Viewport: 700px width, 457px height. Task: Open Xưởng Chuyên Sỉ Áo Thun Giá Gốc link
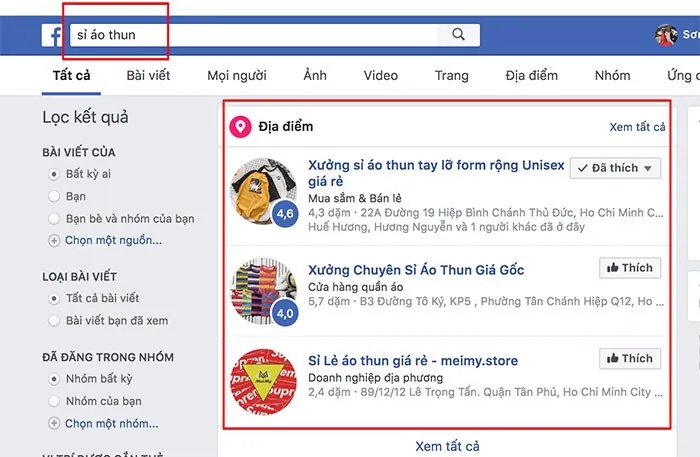click(x=416, y=270)
